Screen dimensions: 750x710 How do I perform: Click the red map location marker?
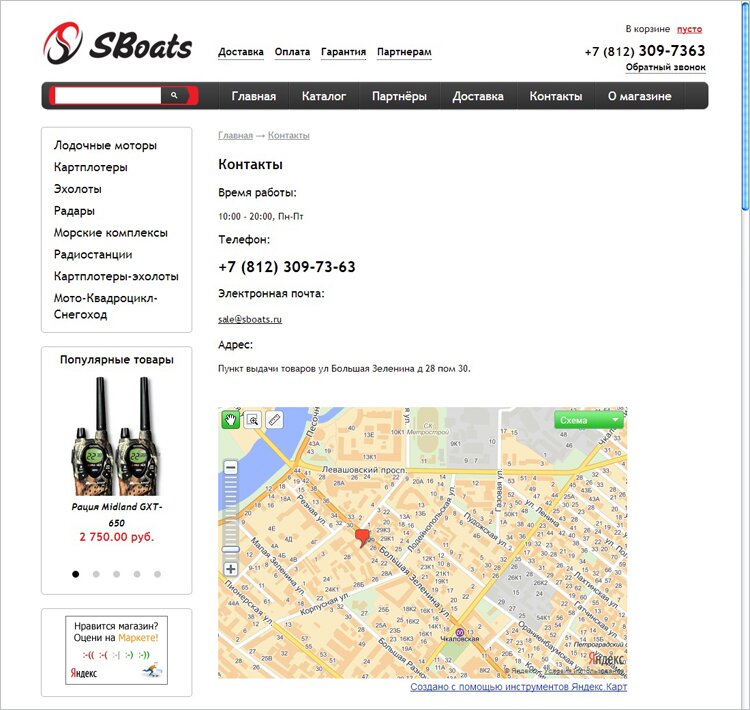(x=363, y=538)
